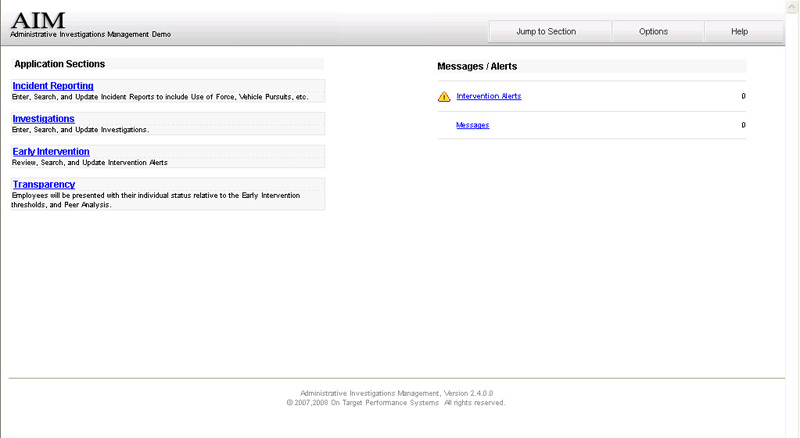Select the Transparency link
Screen dimensions: 800x438
pos(43,184)
